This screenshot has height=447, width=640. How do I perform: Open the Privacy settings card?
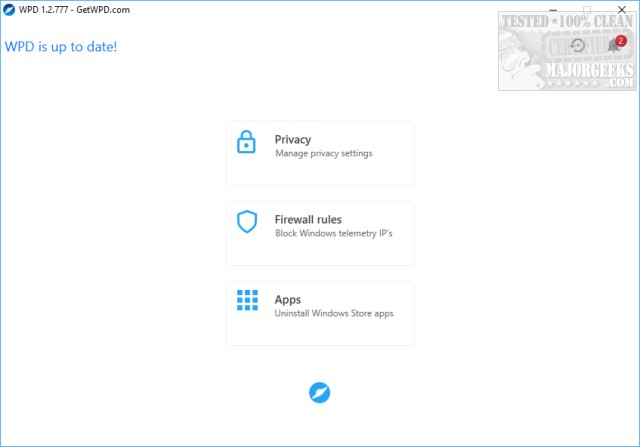click(x=320, y=153)
